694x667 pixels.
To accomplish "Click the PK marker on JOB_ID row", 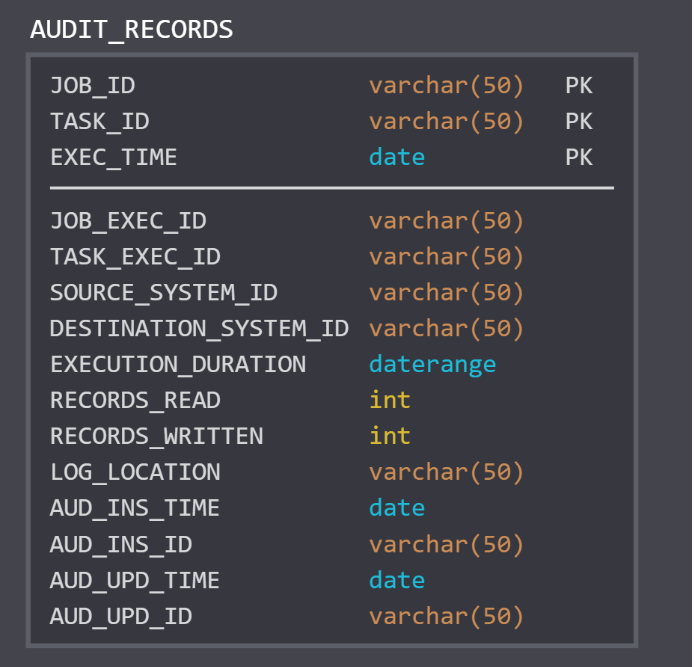I will point(578,86).
